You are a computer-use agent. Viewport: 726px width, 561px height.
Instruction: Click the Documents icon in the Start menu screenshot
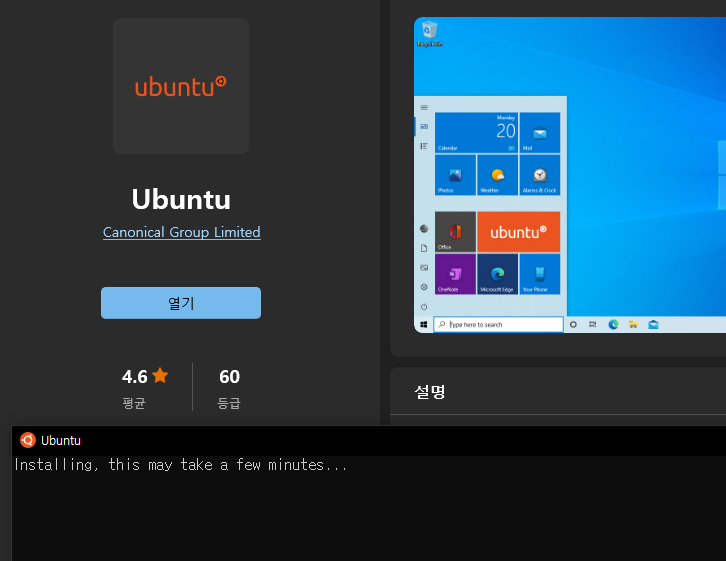pyautogui.click(x=424, y=248)
